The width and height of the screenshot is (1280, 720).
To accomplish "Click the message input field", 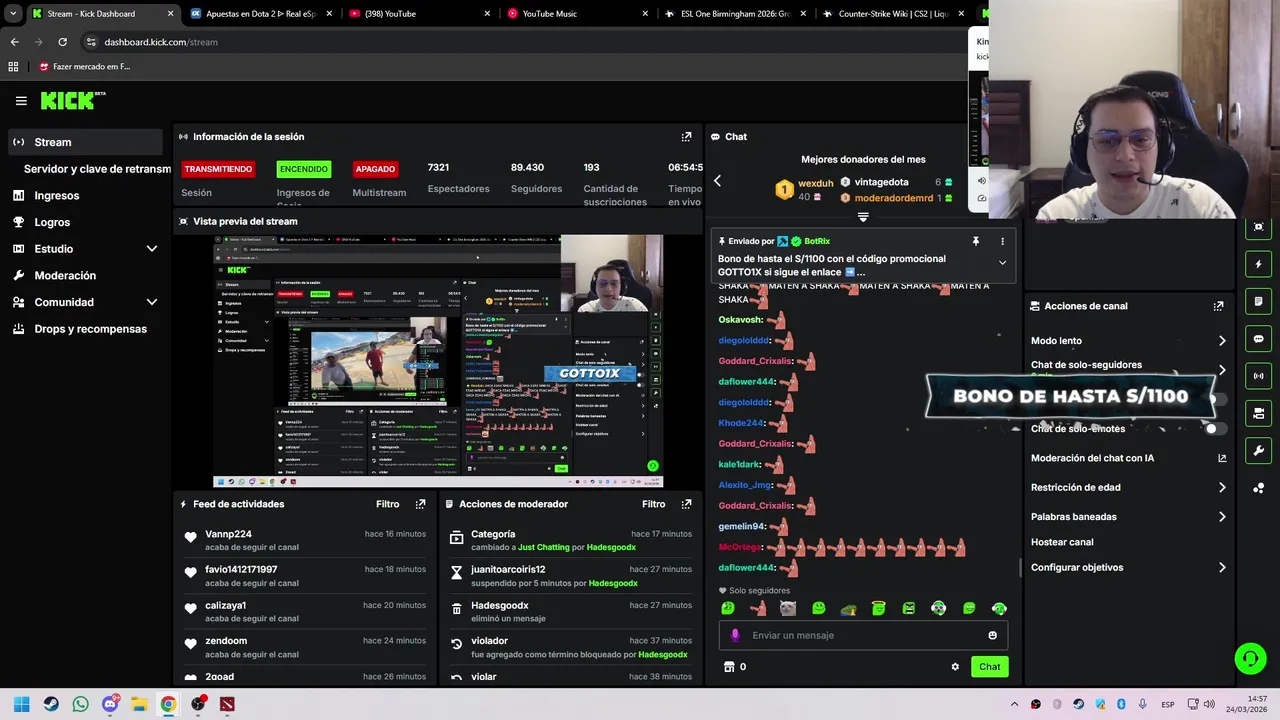I will click(862, 635).
